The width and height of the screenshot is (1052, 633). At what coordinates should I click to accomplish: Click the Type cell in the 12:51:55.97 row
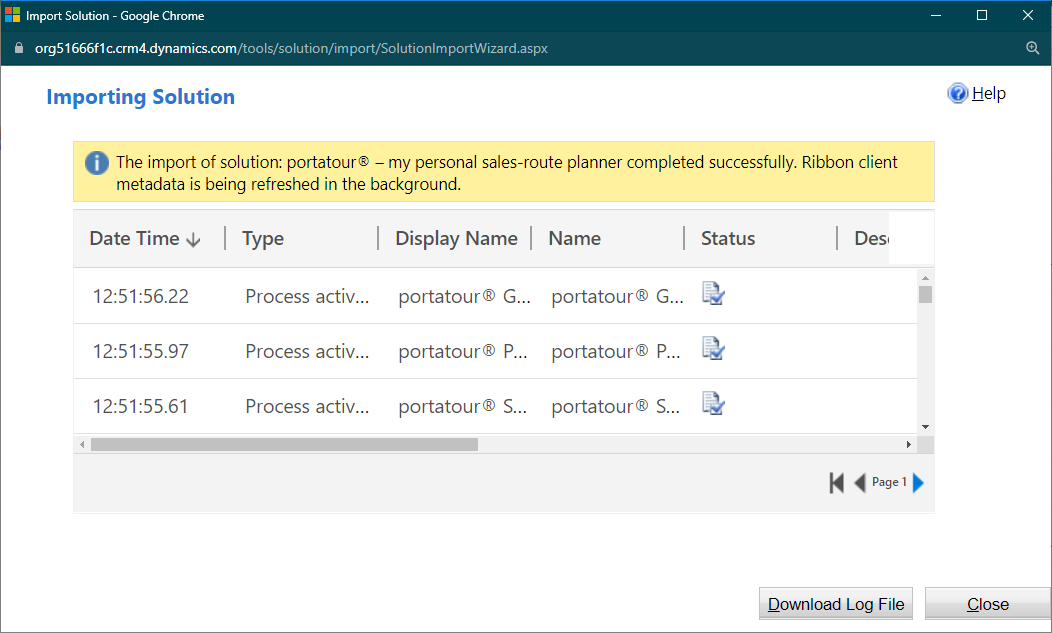(x=307, y=351)
